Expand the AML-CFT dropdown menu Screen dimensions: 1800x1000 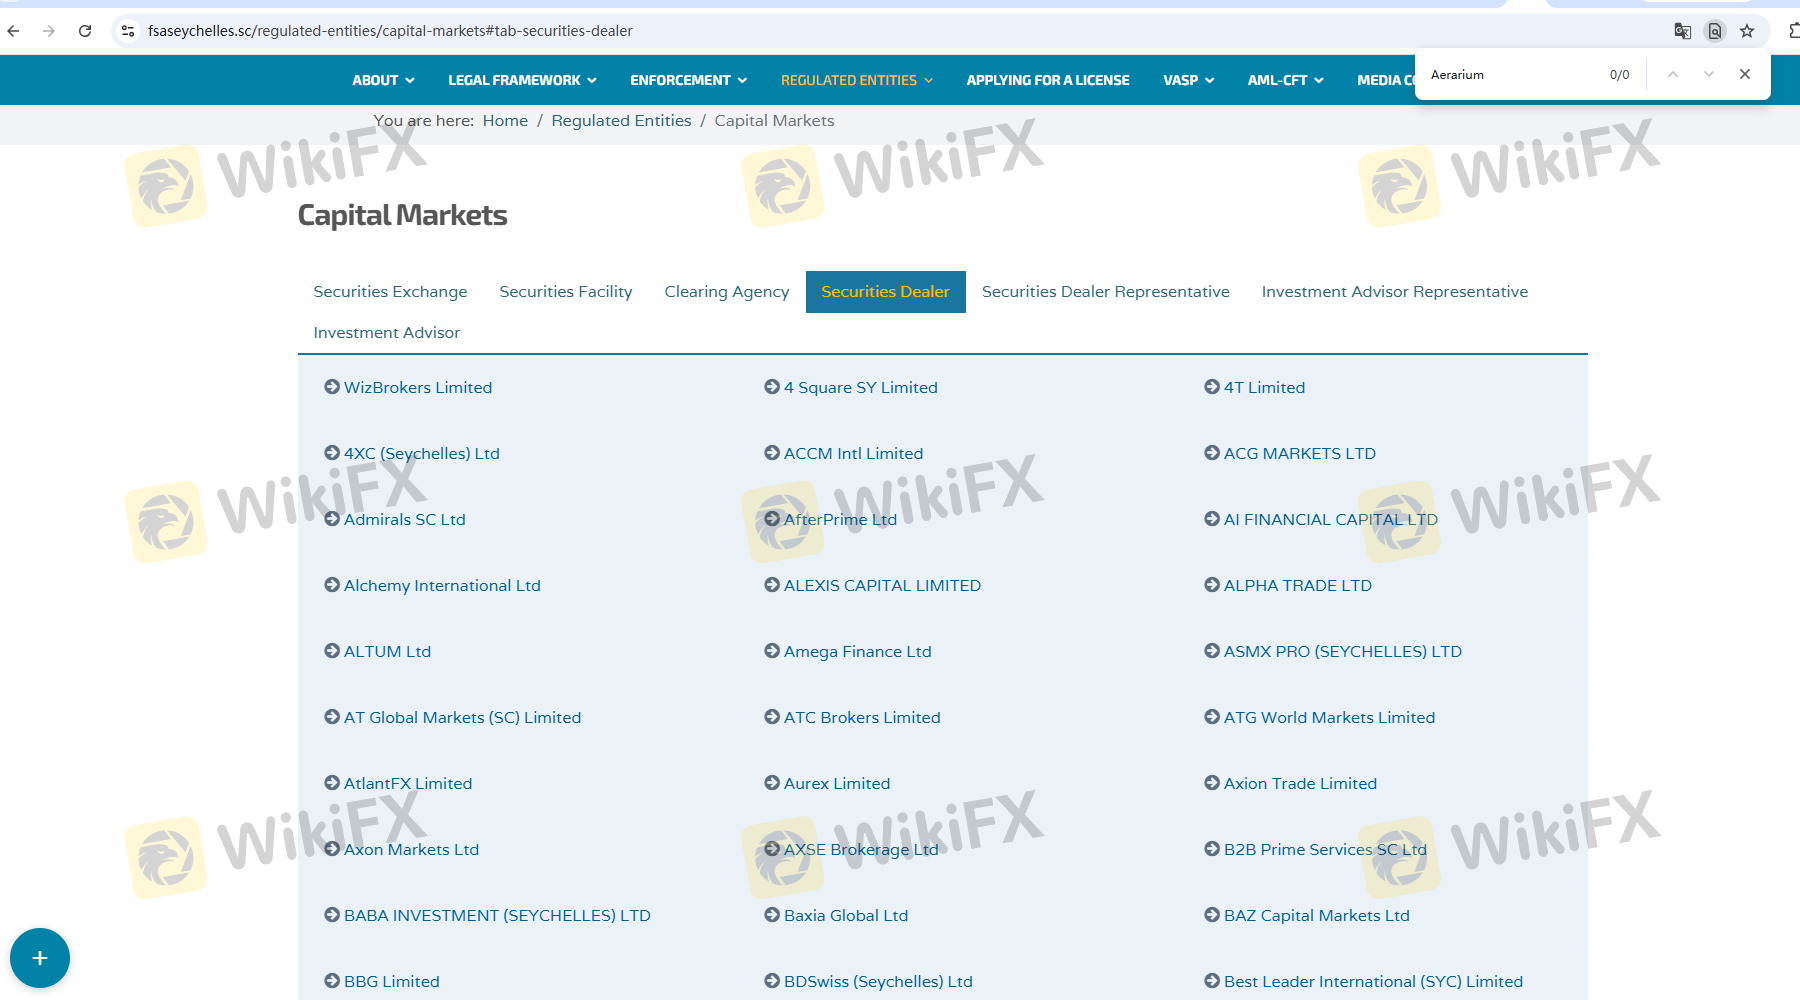pyautogui.click(x=1285, y=80)
